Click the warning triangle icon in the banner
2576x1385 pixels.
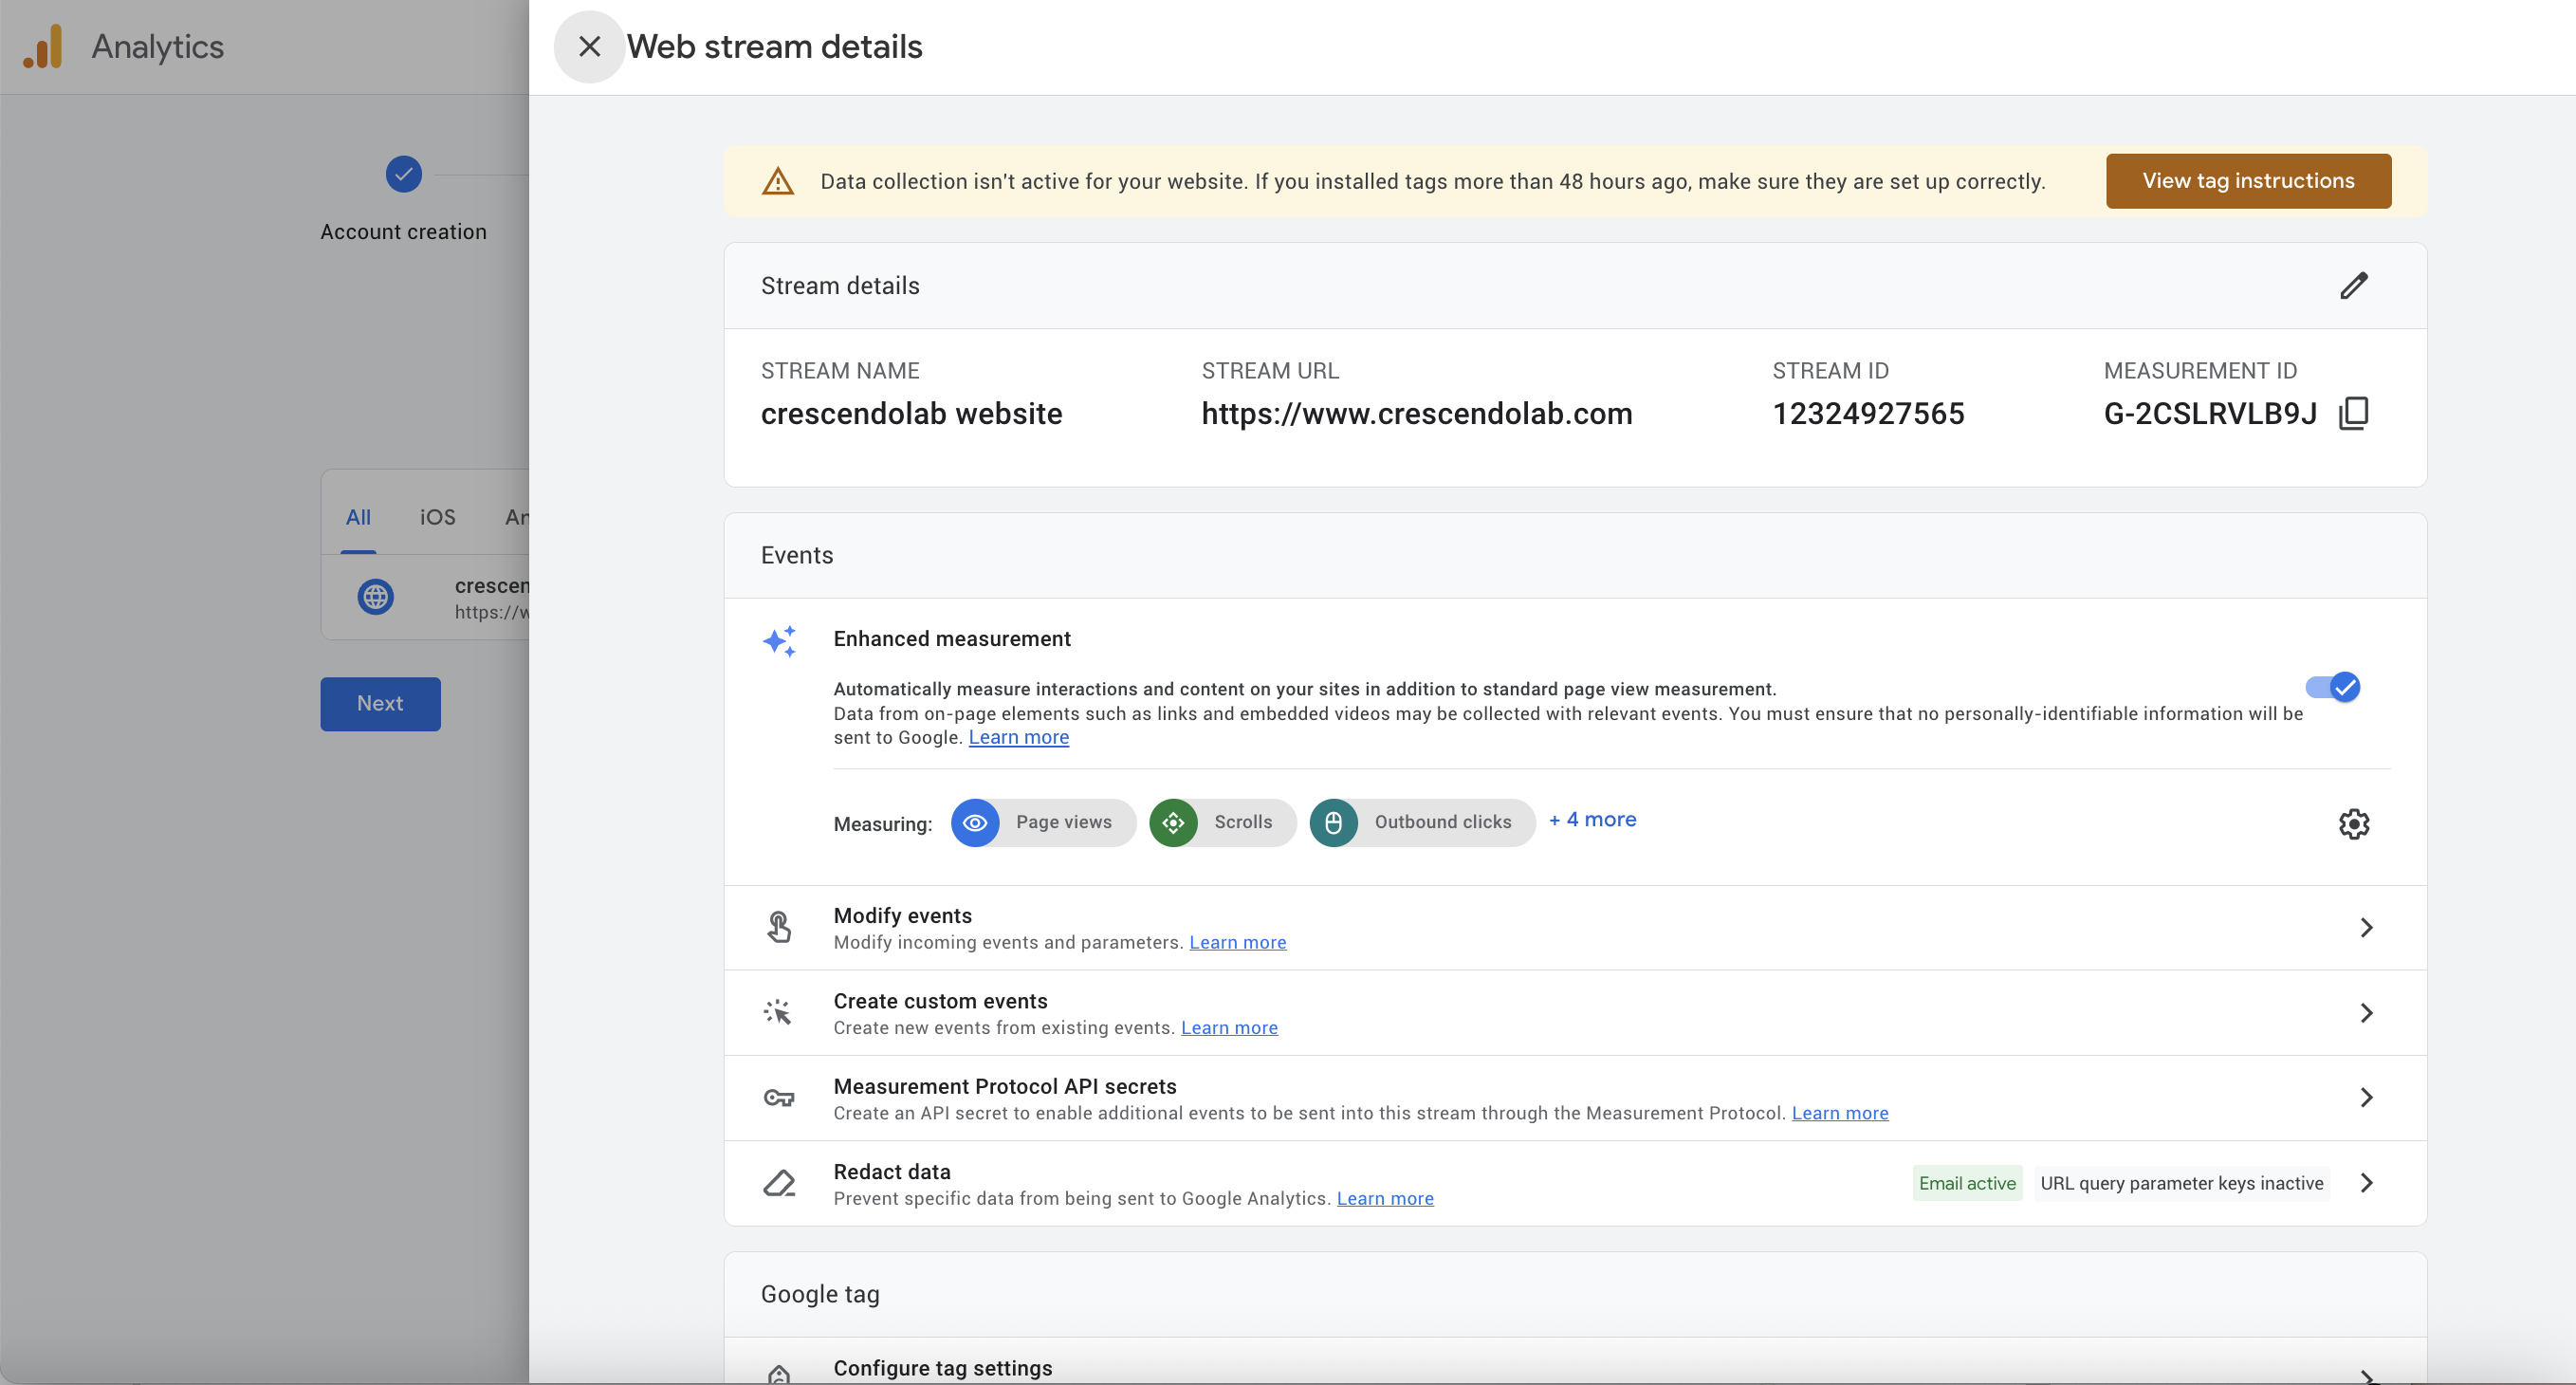click(778, 182)
